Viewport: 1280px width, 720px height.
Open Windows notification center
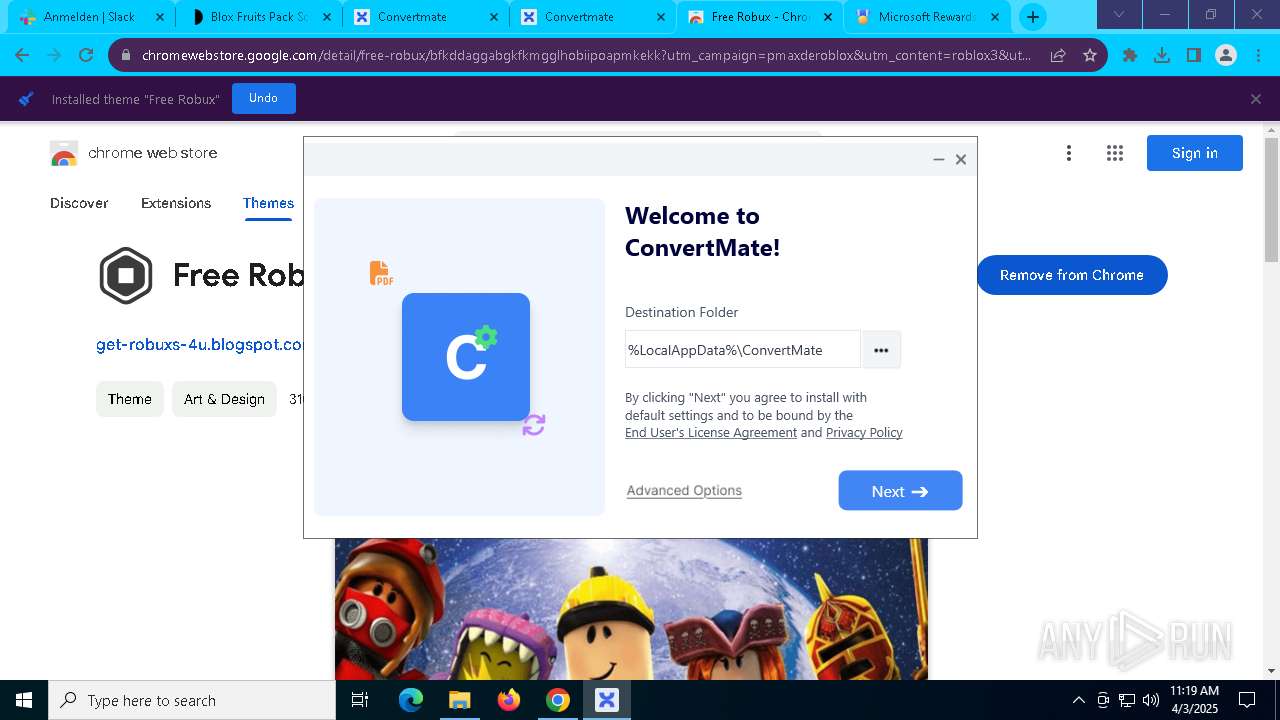pyautogui.click(x=1247, y=700)
